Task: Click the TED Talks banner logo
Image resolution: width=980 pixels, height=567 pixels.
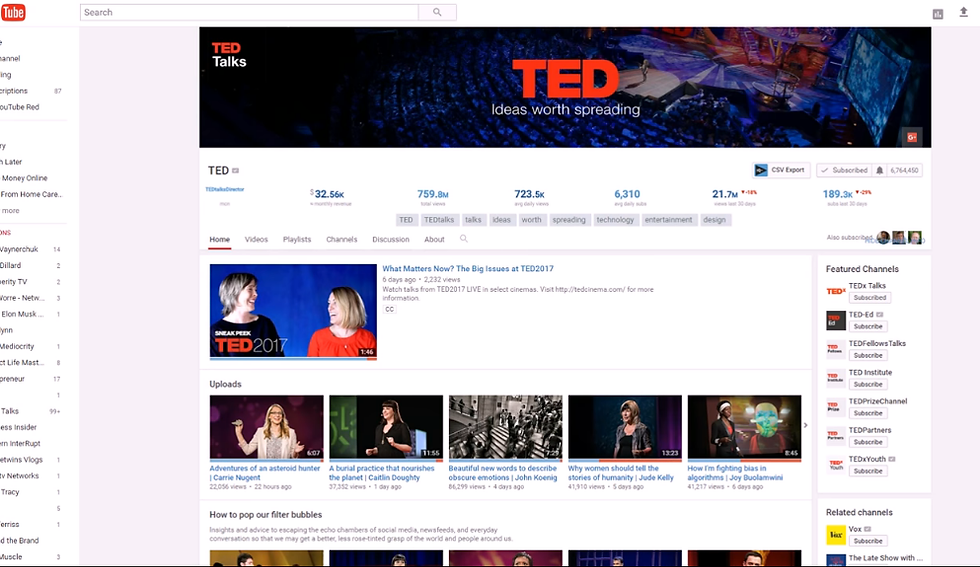Action: 229,55
